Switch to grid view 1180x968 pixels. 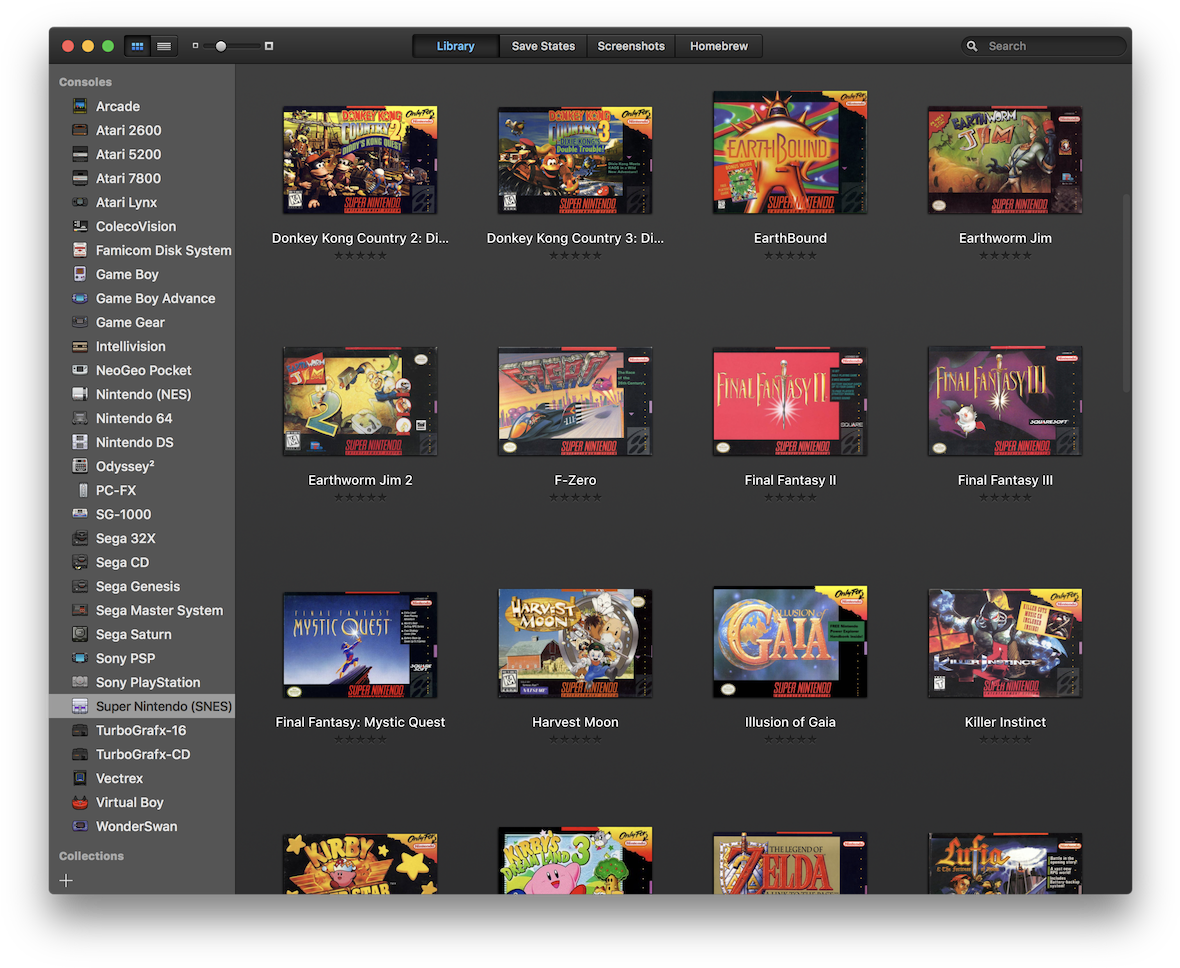point(137,46)
